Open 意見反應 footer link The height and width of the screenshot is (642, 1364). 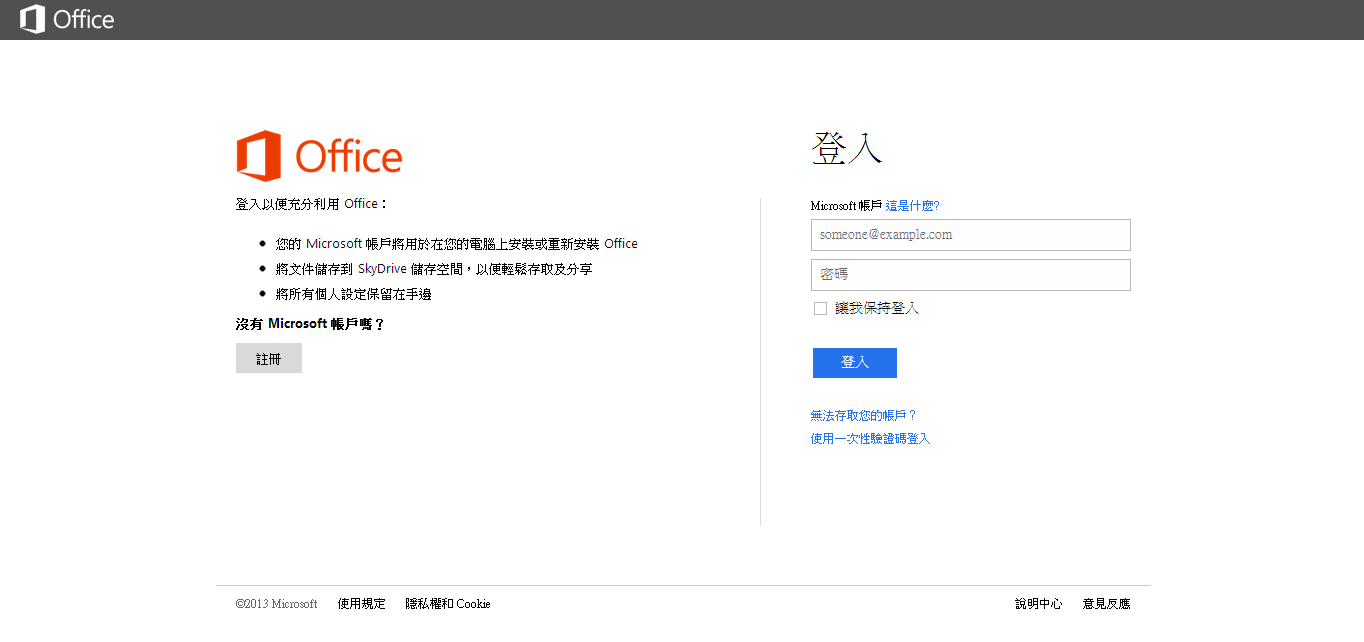click(x=1106, y=604)
